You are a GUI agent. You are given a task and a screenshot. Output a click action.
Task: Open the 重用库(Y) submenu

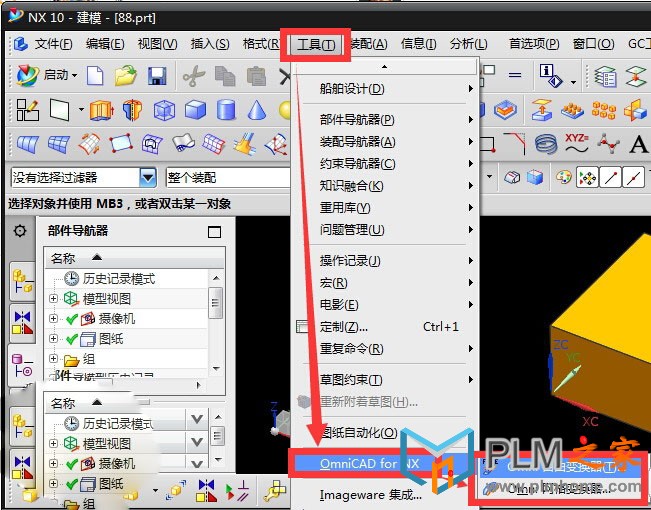[387, 207]
